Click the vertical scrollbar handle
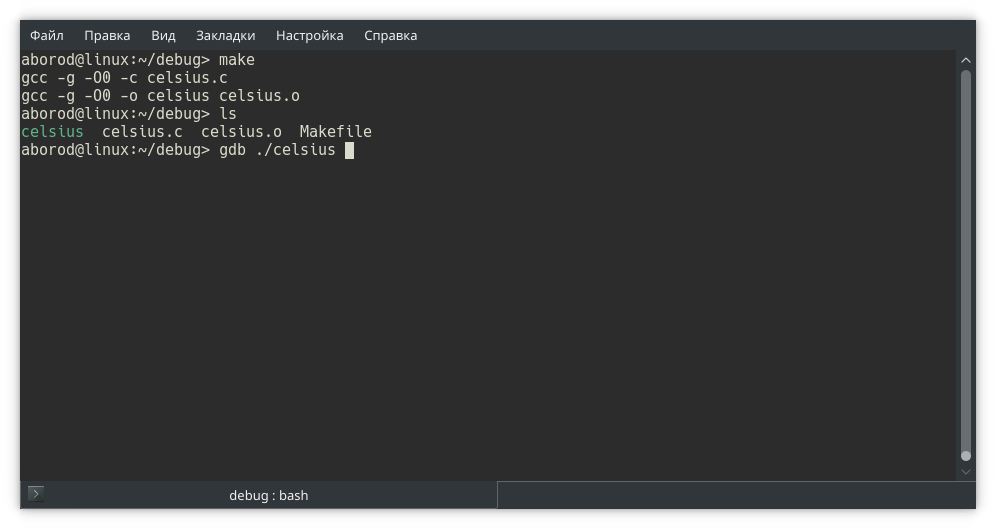Image resolution: width=996 pixels, height=529 pixels. (x=966, y=260)
